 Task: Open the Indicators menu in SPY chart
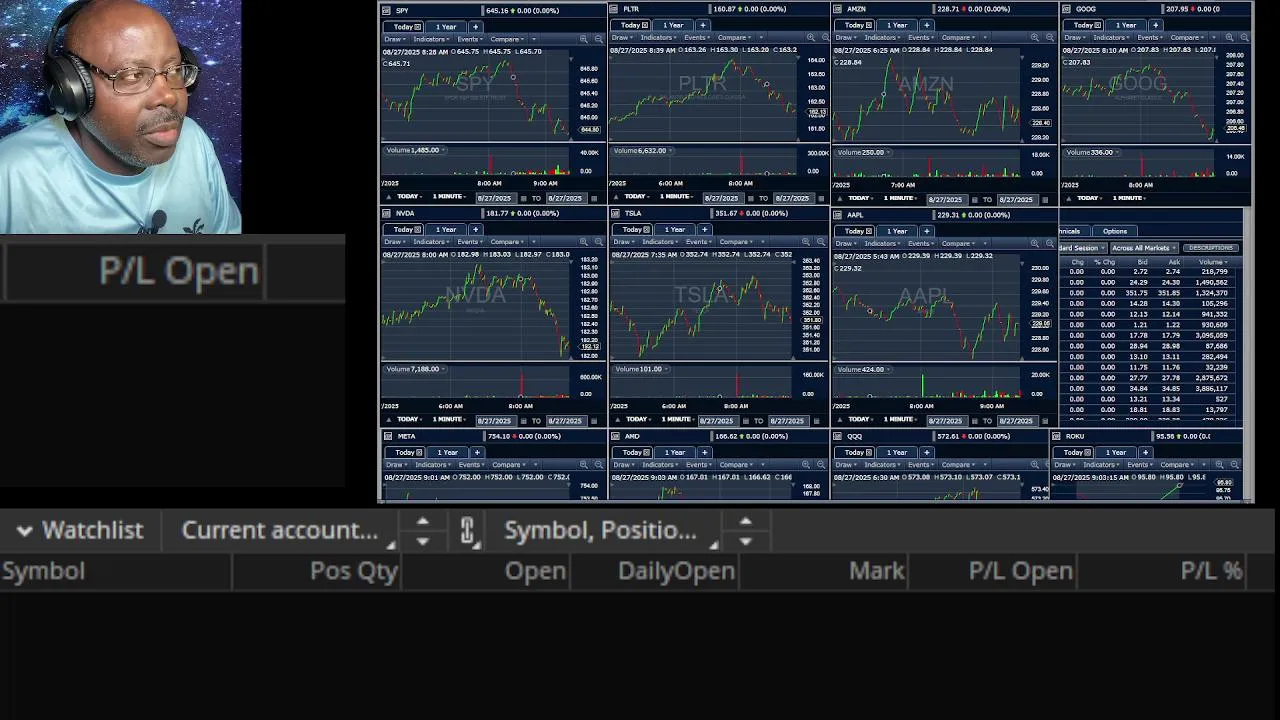pos(431,39)
